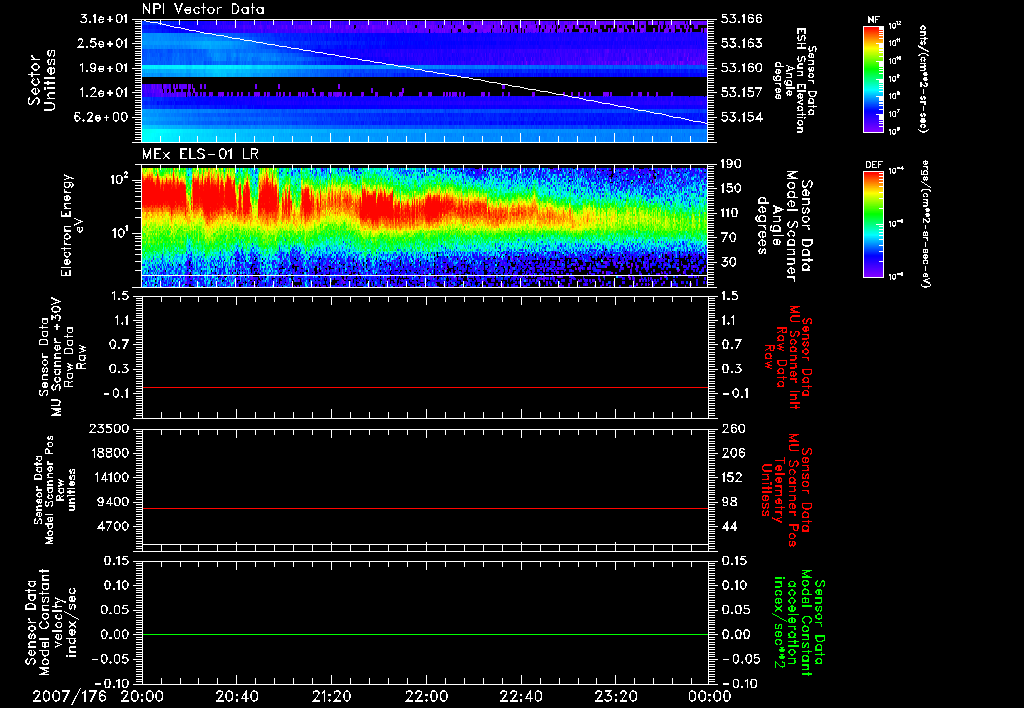Click the "Electron Energy eV" axis title

[x=72, y=225]
